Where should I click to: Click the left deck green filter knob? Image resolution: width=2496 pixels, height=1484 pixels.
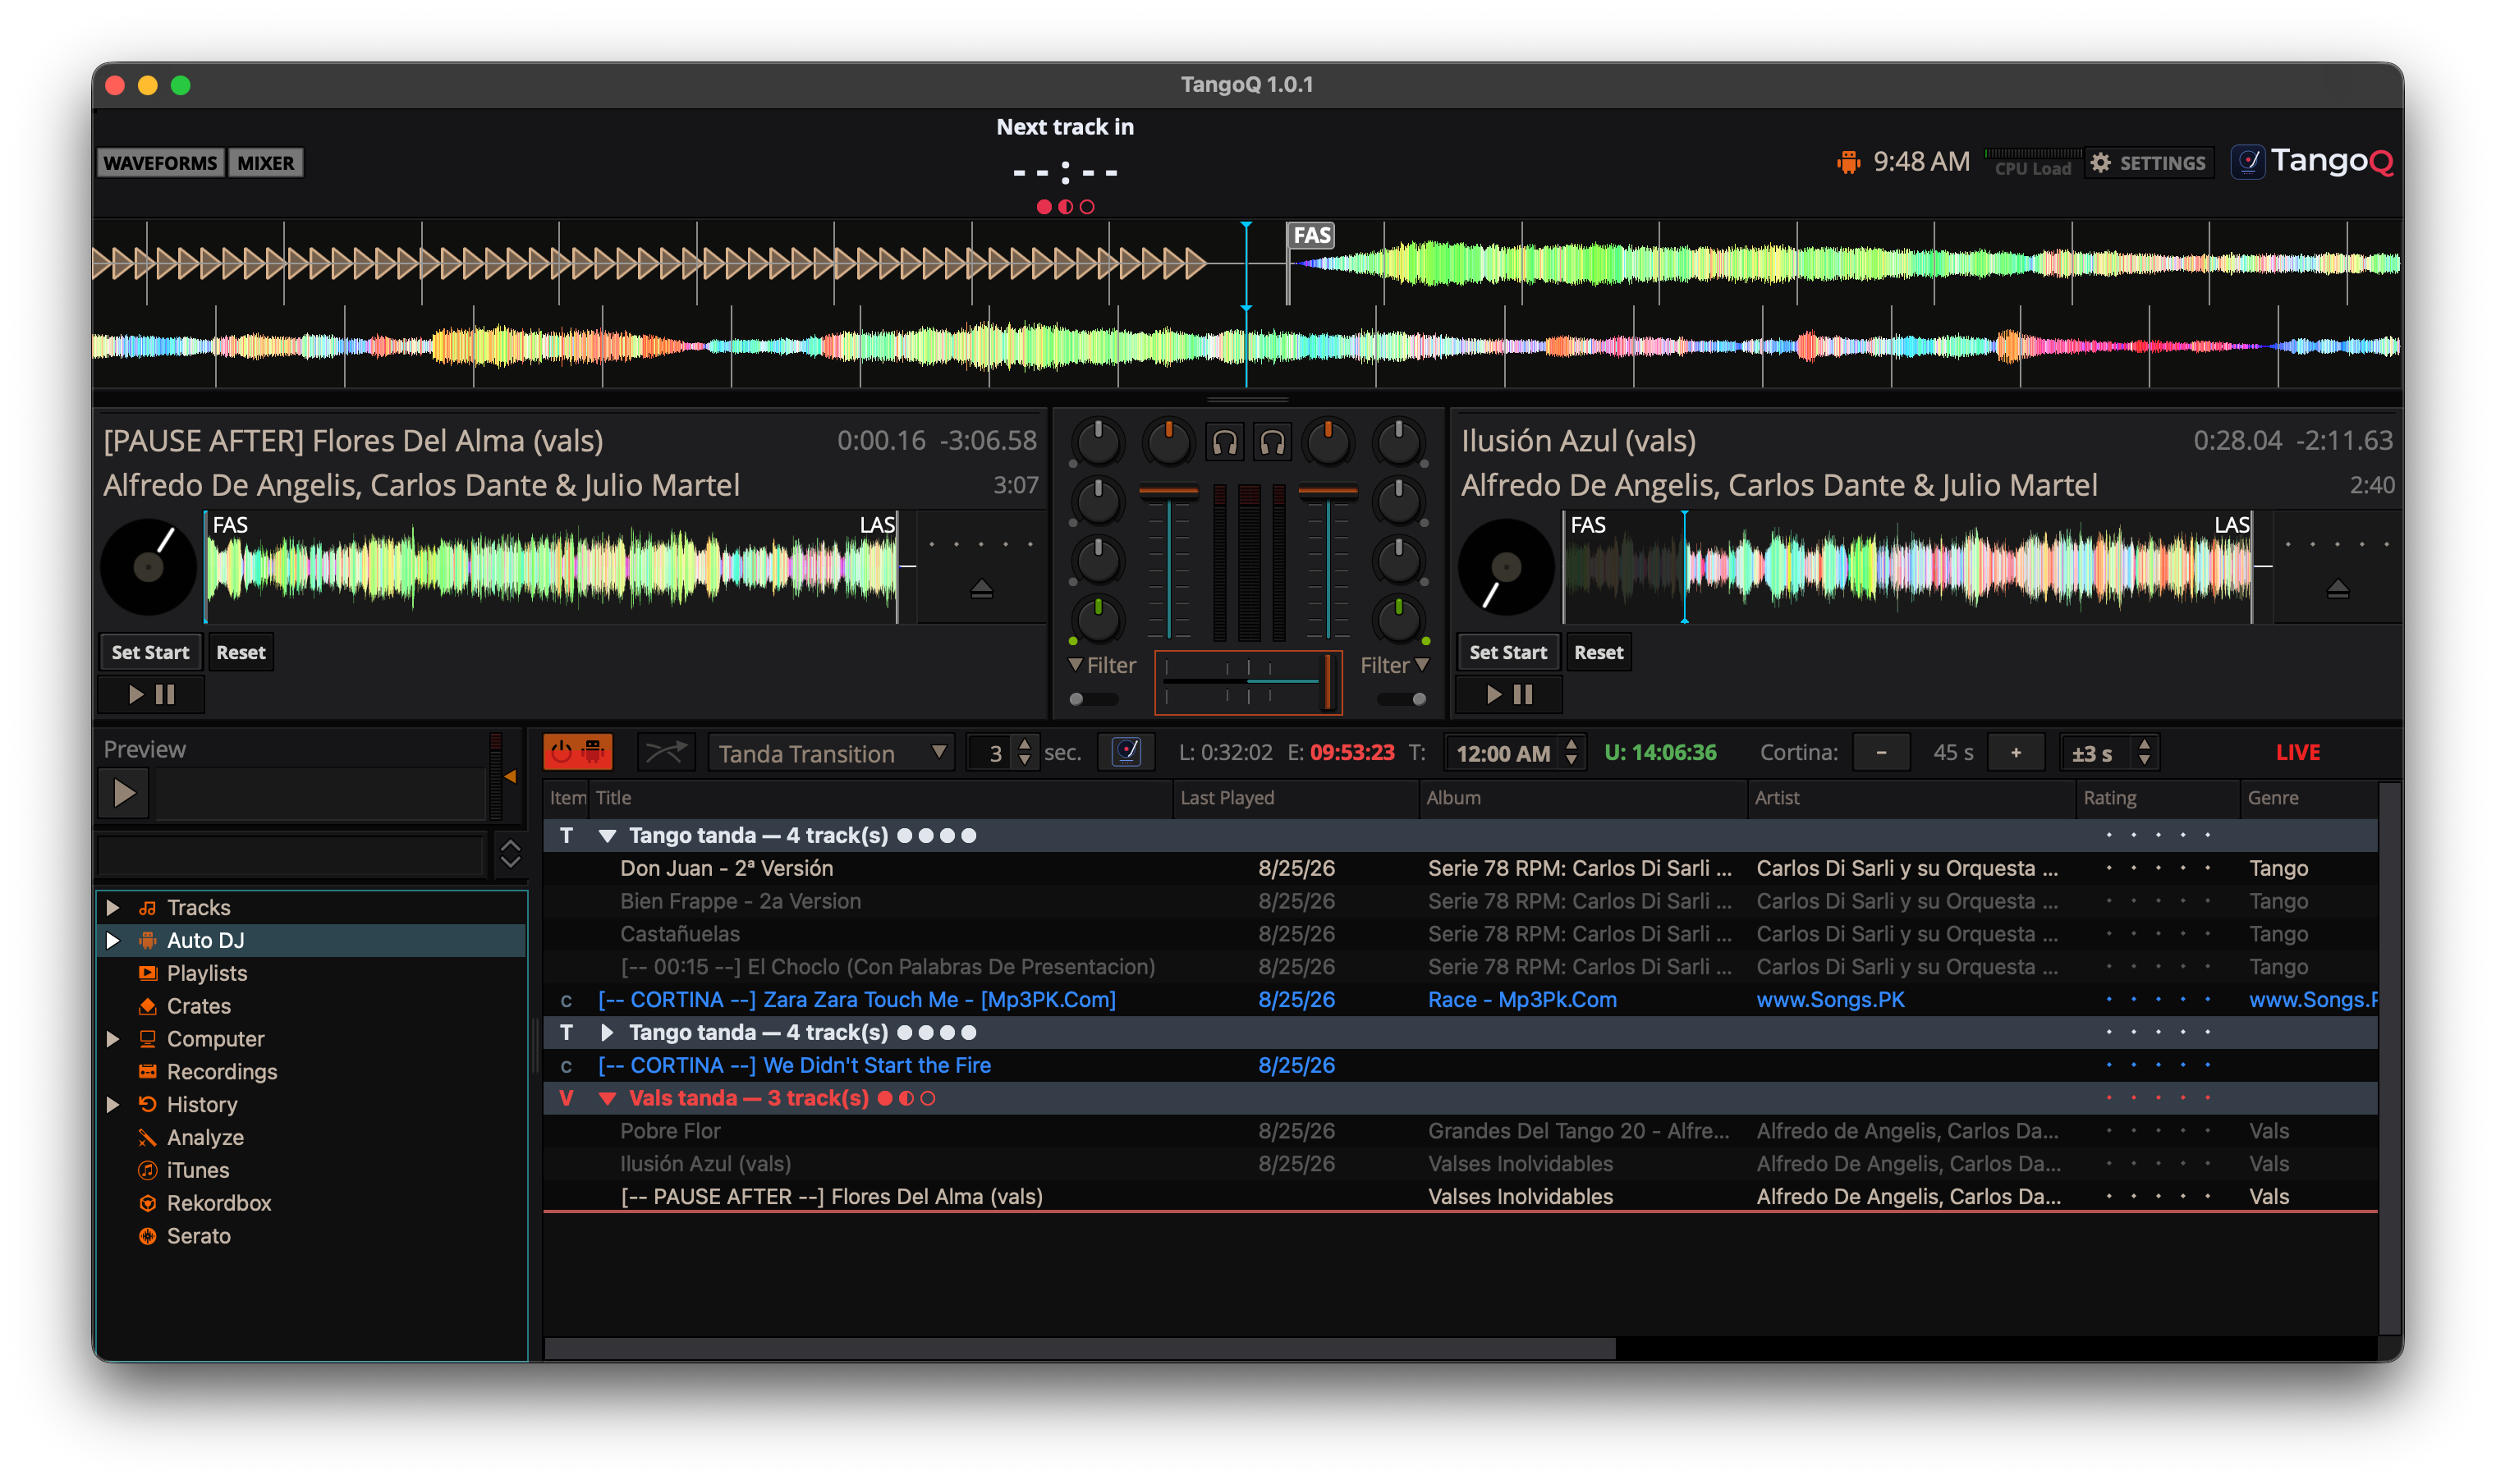point(1097,620)
